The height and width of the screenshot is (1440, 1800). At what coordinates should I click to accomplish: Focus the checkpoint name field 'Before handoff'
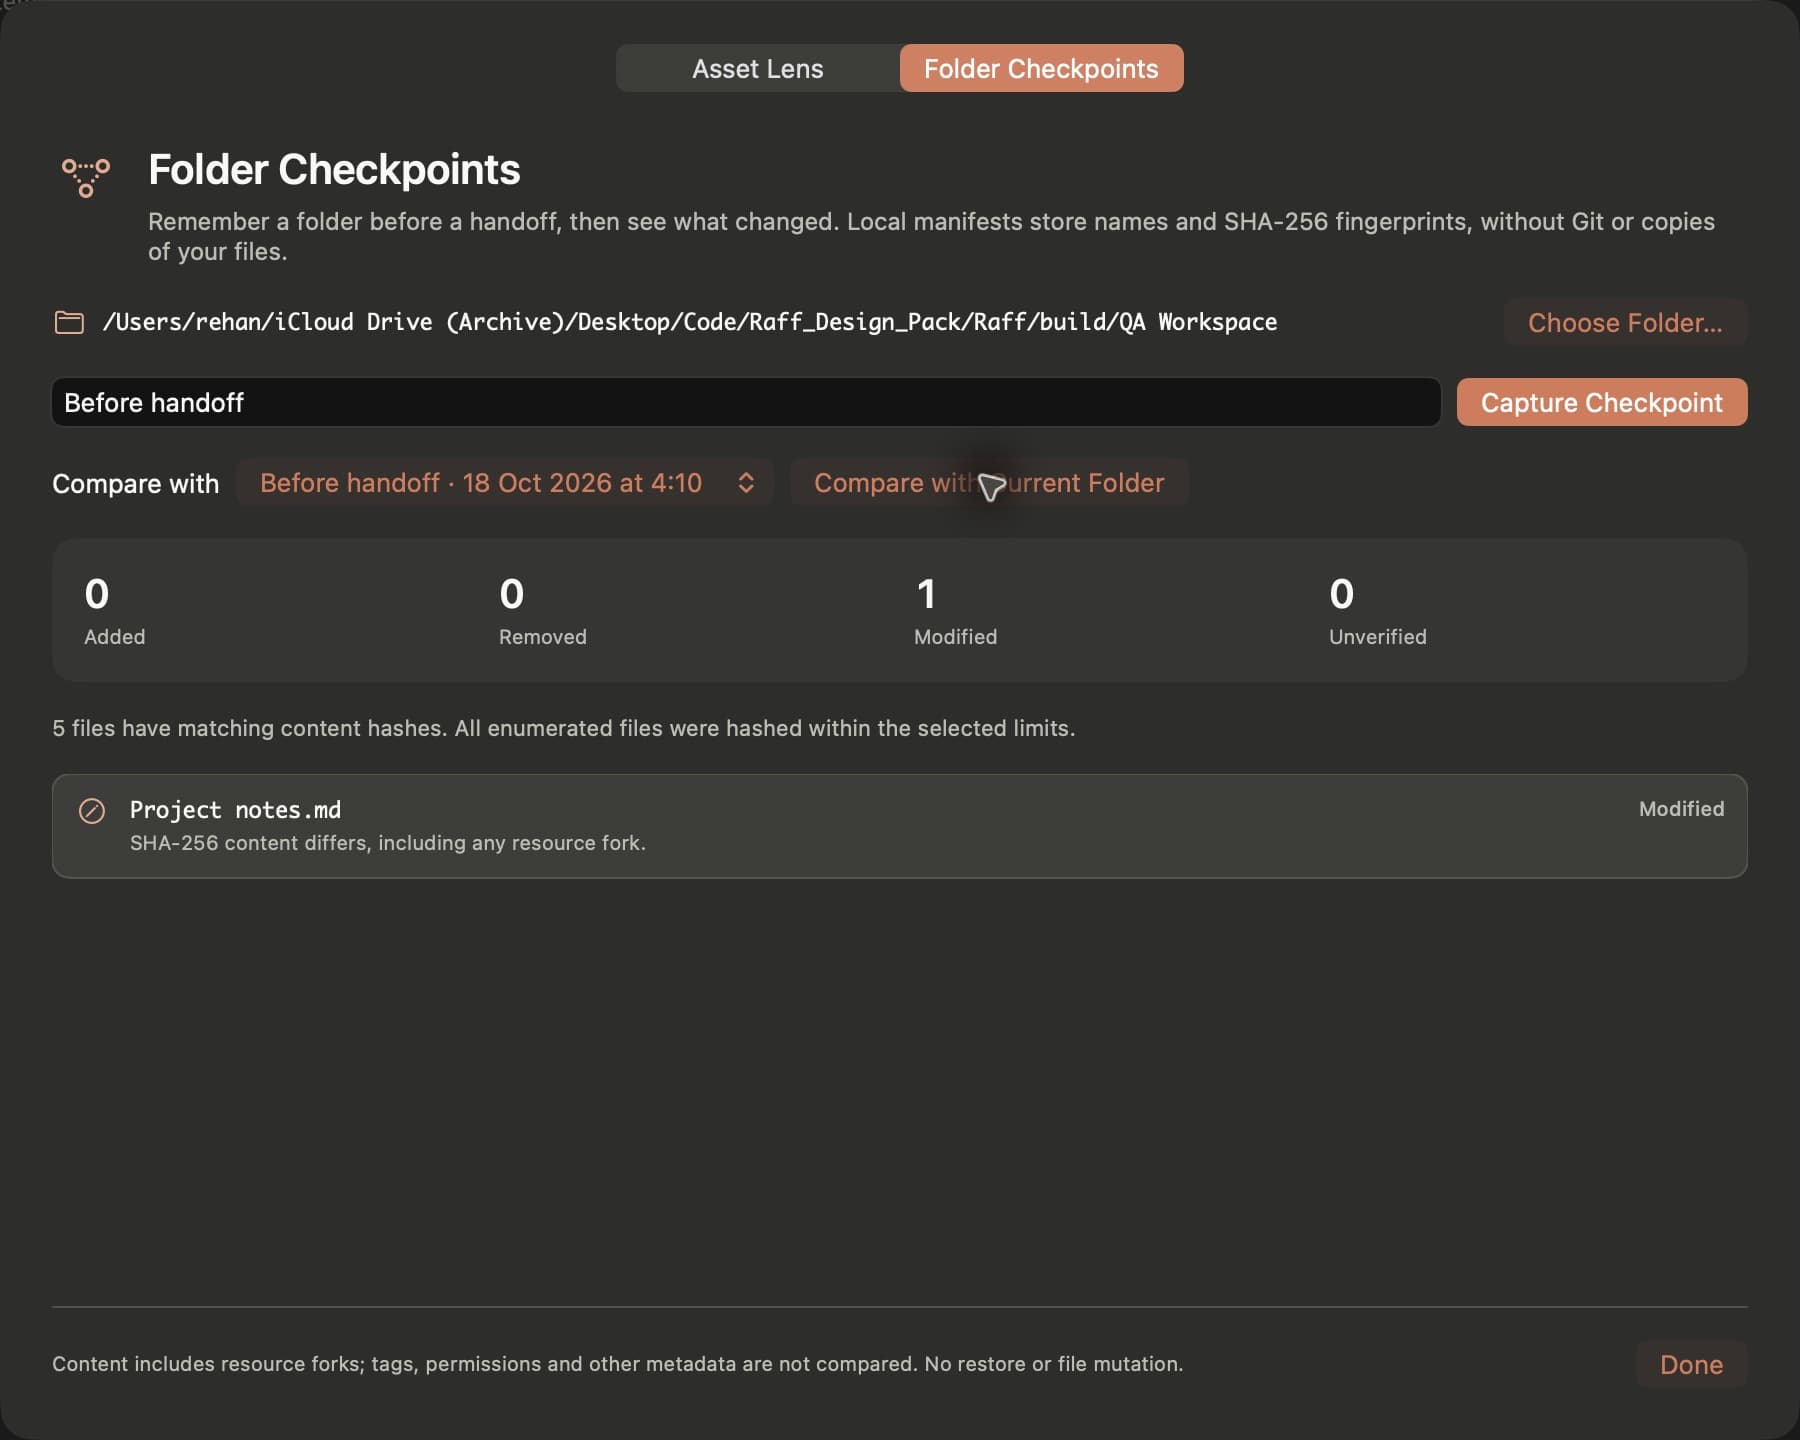[x=746, y=402]
